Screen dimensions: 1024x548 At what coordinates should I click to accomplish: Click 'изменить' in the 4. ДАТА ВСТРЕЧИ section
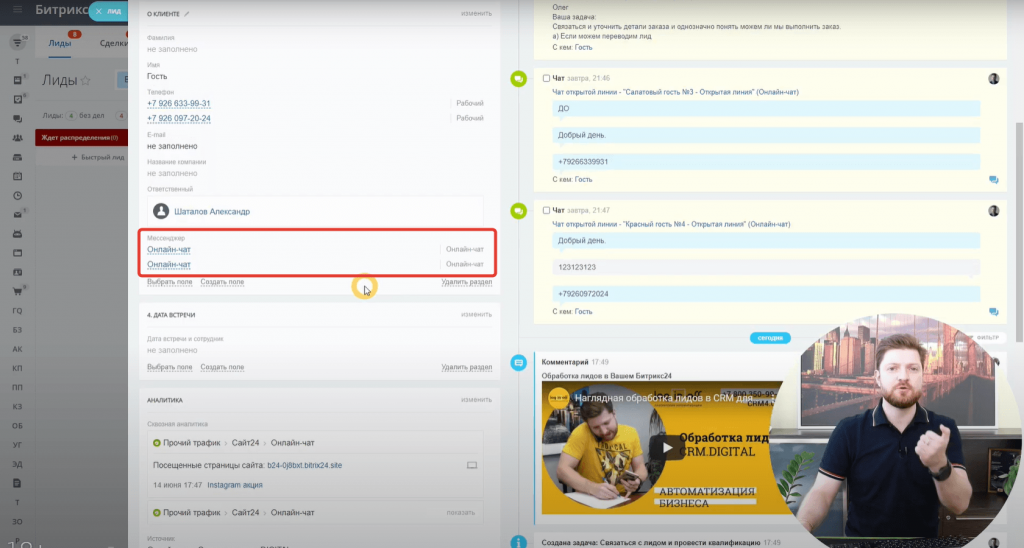(x=476, y=315)
